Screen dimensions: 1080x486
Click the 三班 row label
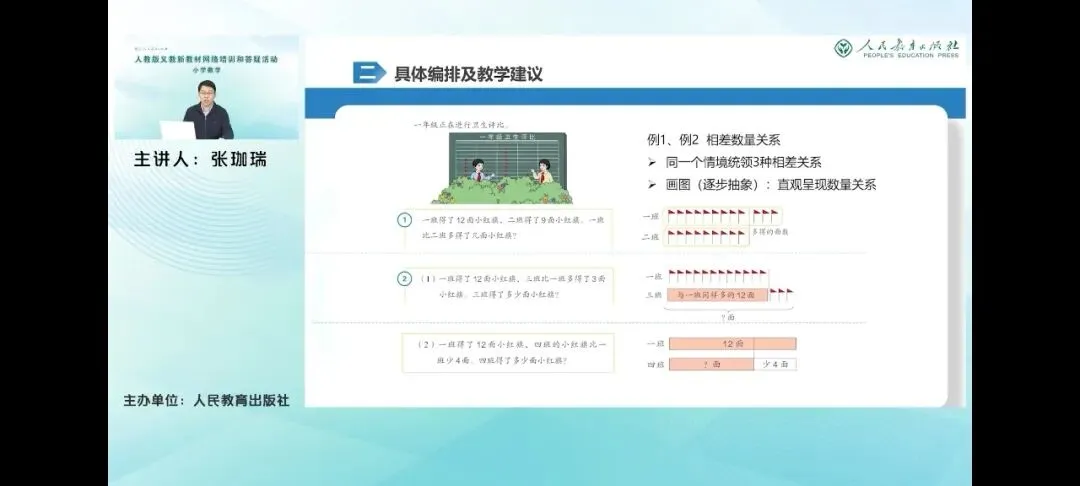tap(654, 295)
